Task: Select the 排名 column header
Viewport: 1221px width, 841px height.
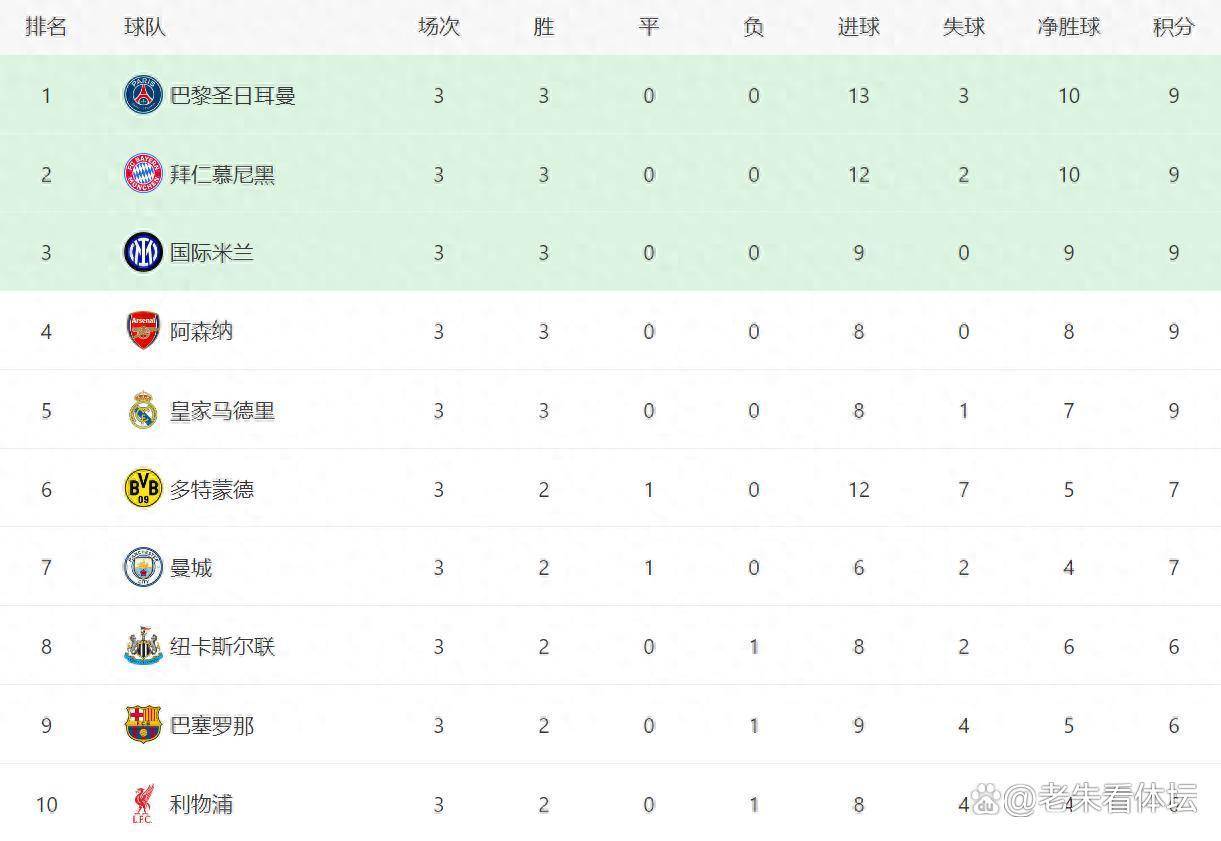Action: click(x=46, y=27)
